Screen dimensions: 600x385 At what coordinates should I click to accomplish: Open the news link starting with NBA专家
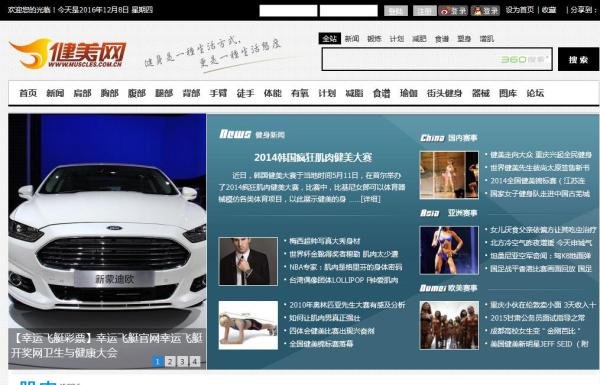(346, 267)
